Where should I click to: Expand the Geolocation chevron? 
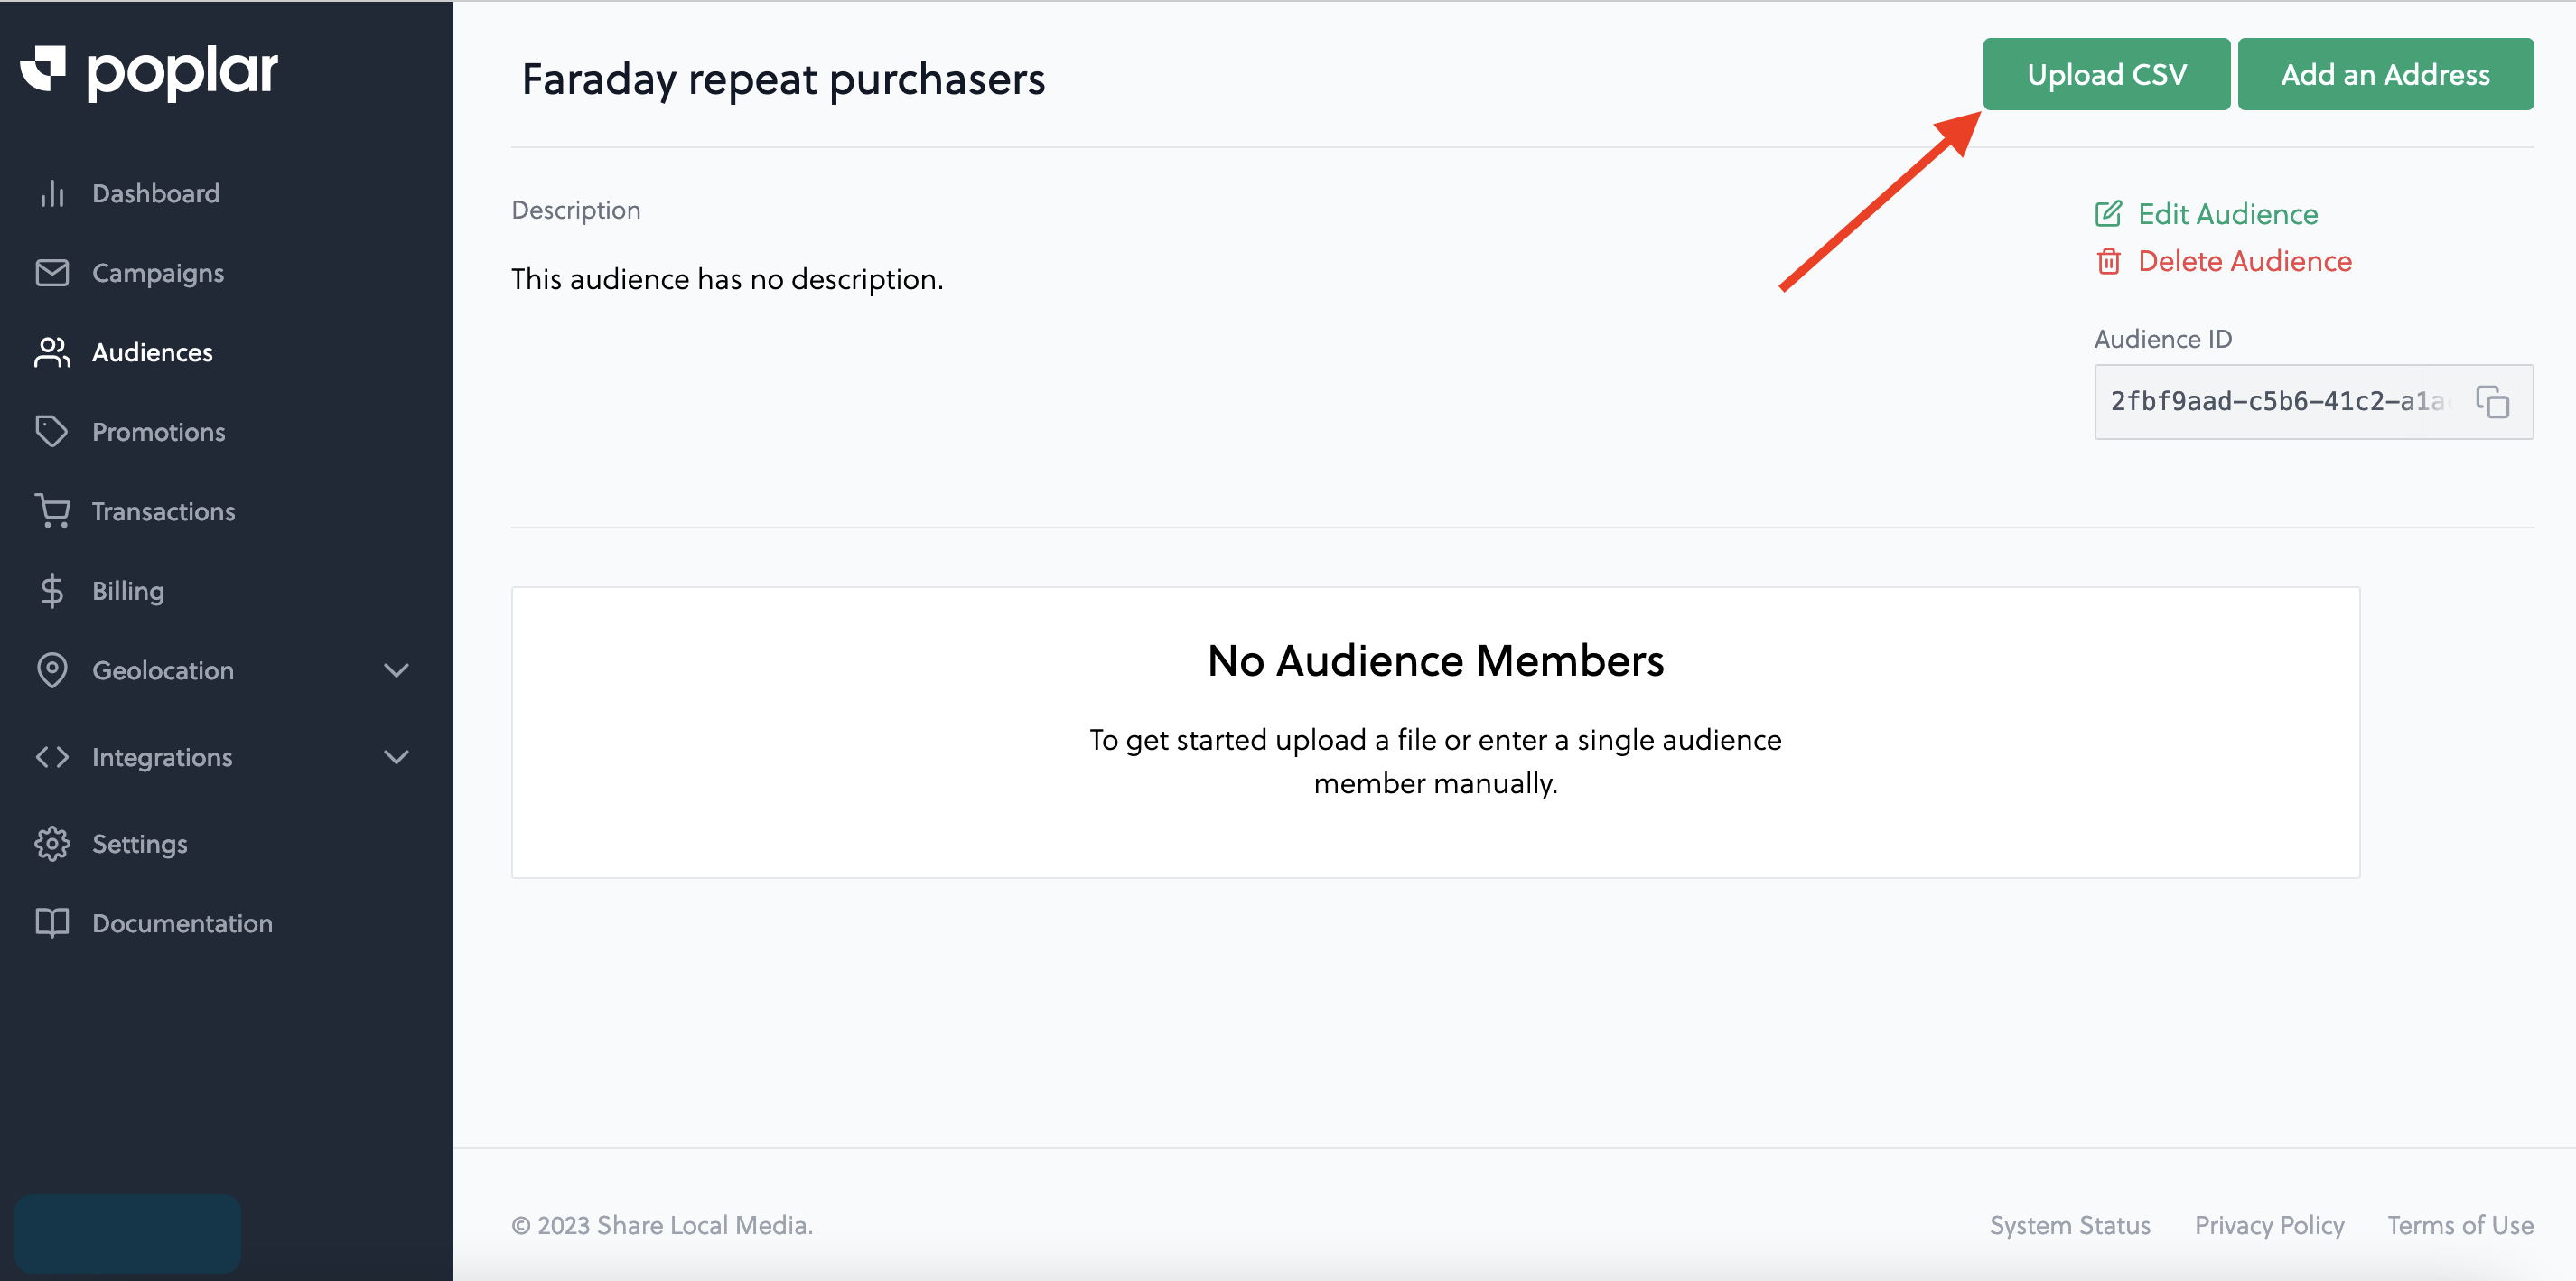coord(397,670)
